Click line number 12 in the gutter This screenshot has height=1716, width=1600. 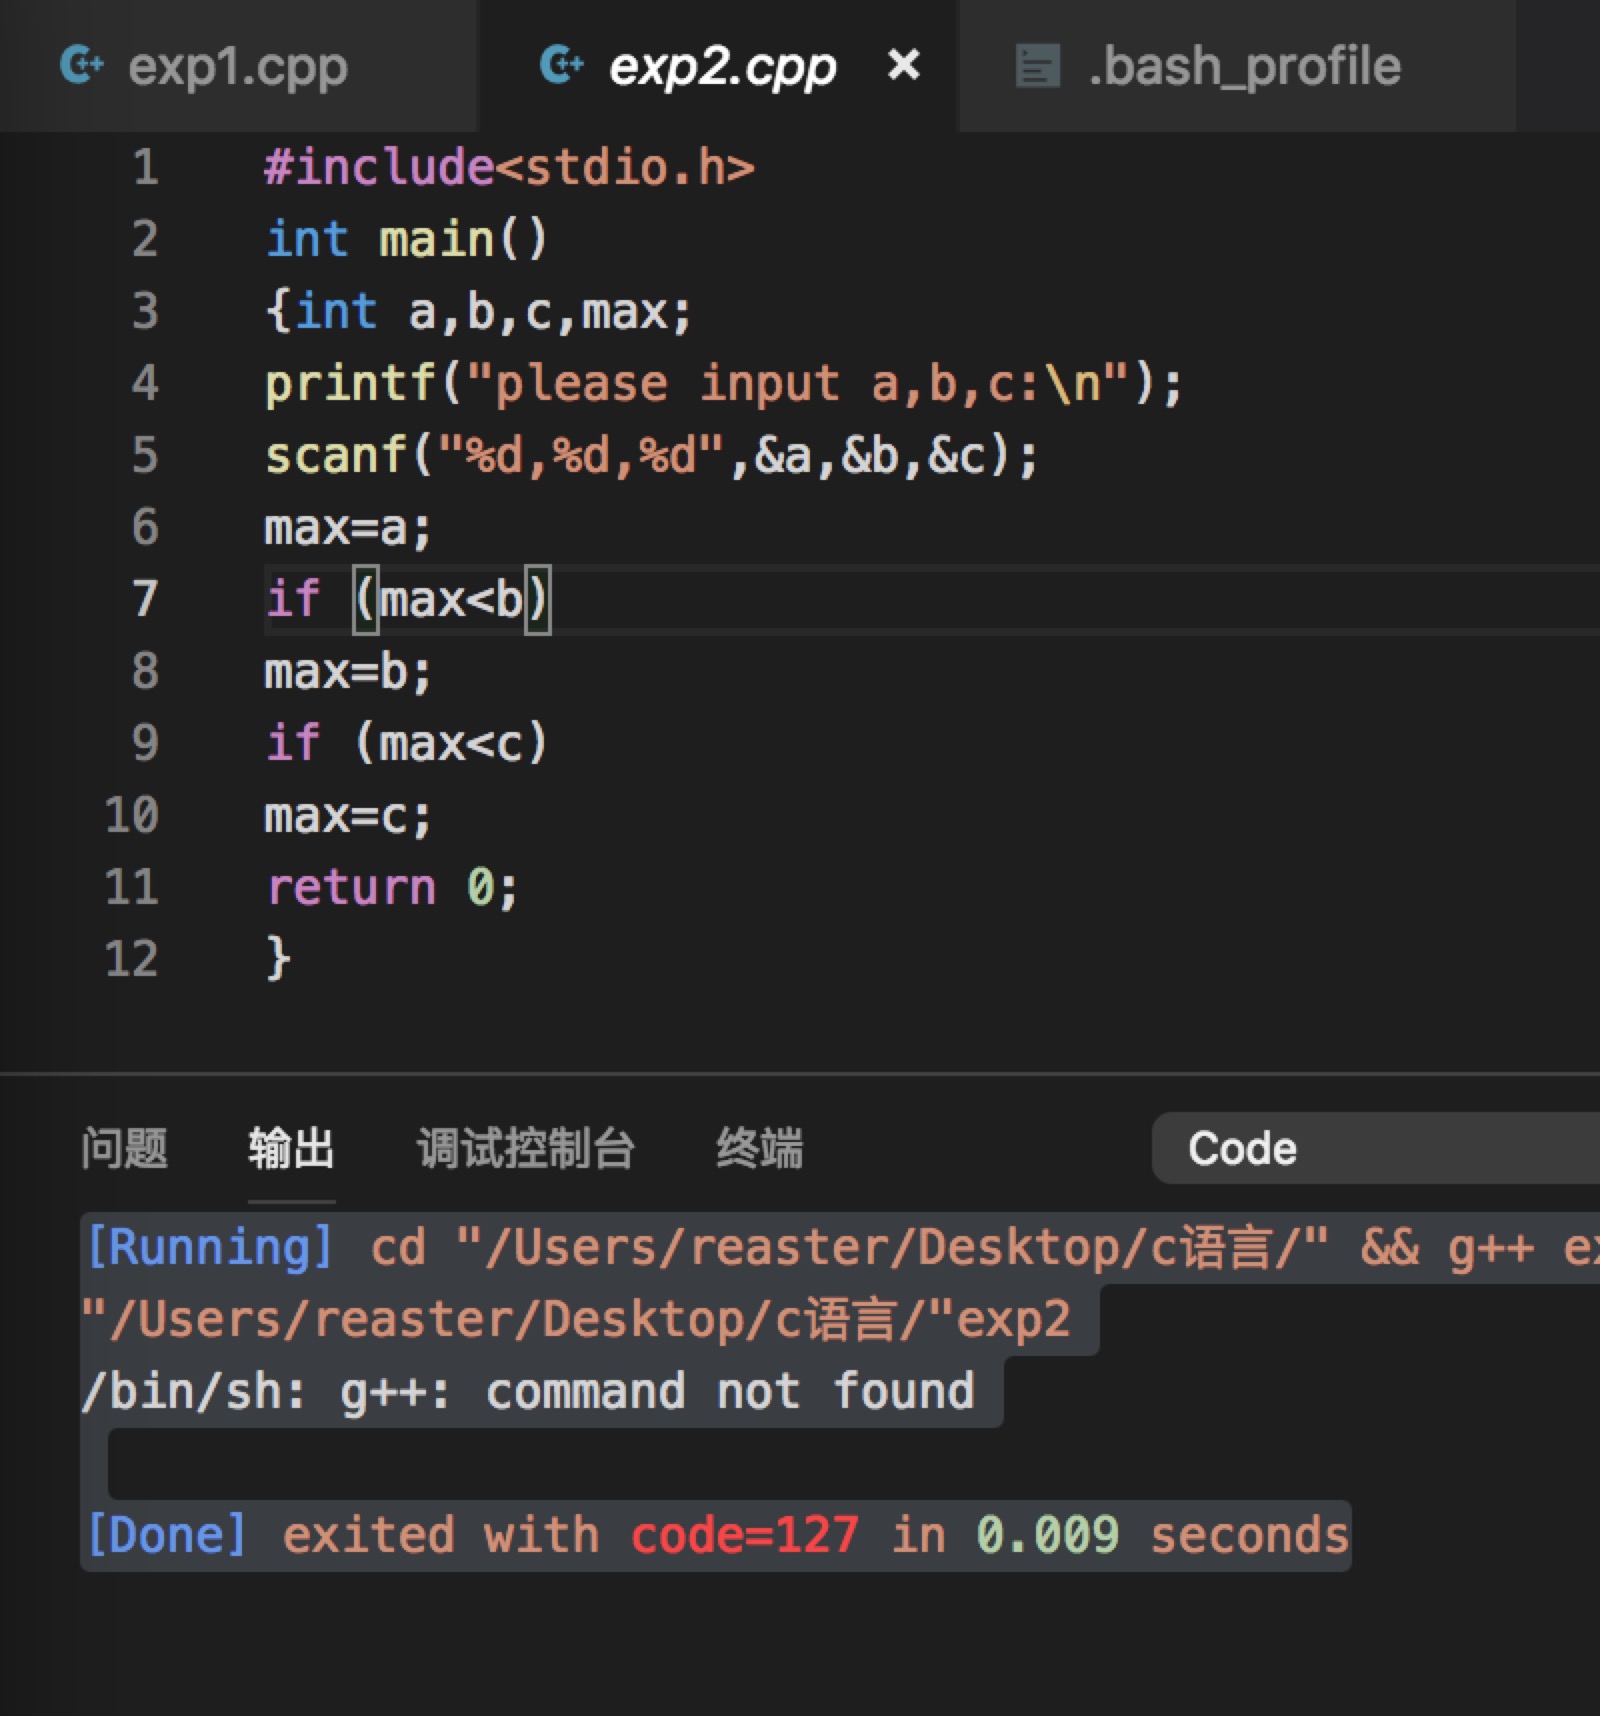(x=132, y=959)
